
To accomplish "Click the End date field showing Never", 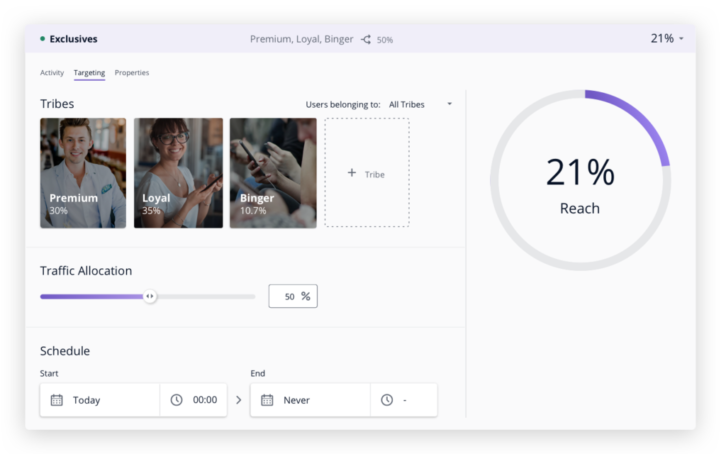I will (310, 400).
